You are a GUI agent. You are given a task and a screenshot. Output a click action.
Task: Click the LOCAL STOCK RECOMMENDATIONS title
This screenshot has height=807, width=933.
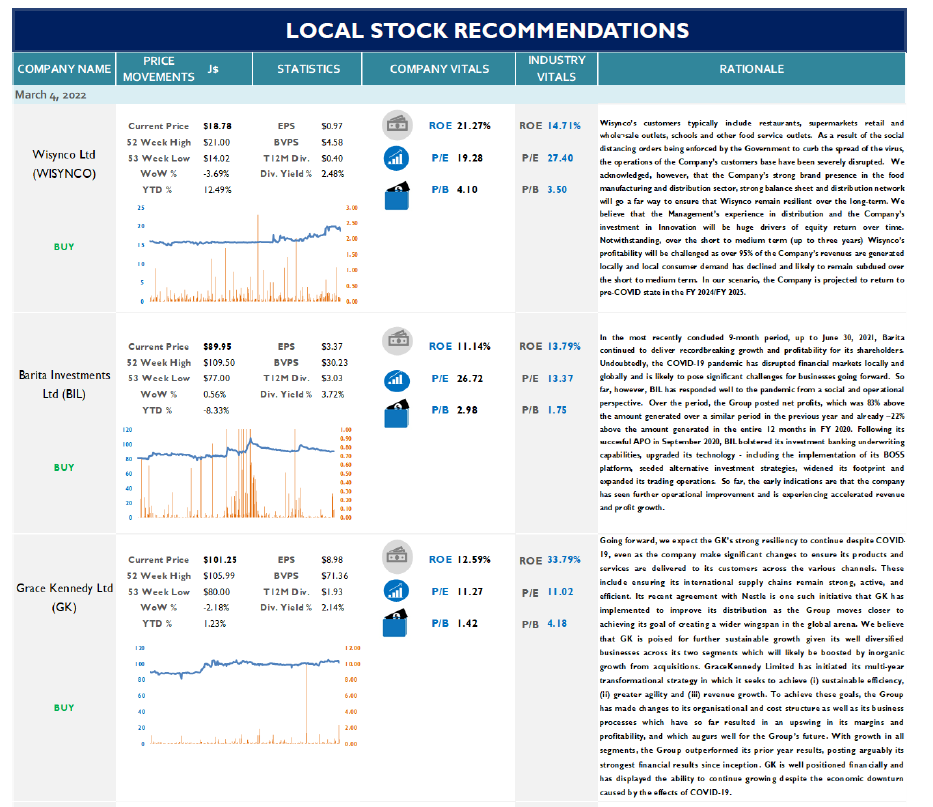(487, 30)
